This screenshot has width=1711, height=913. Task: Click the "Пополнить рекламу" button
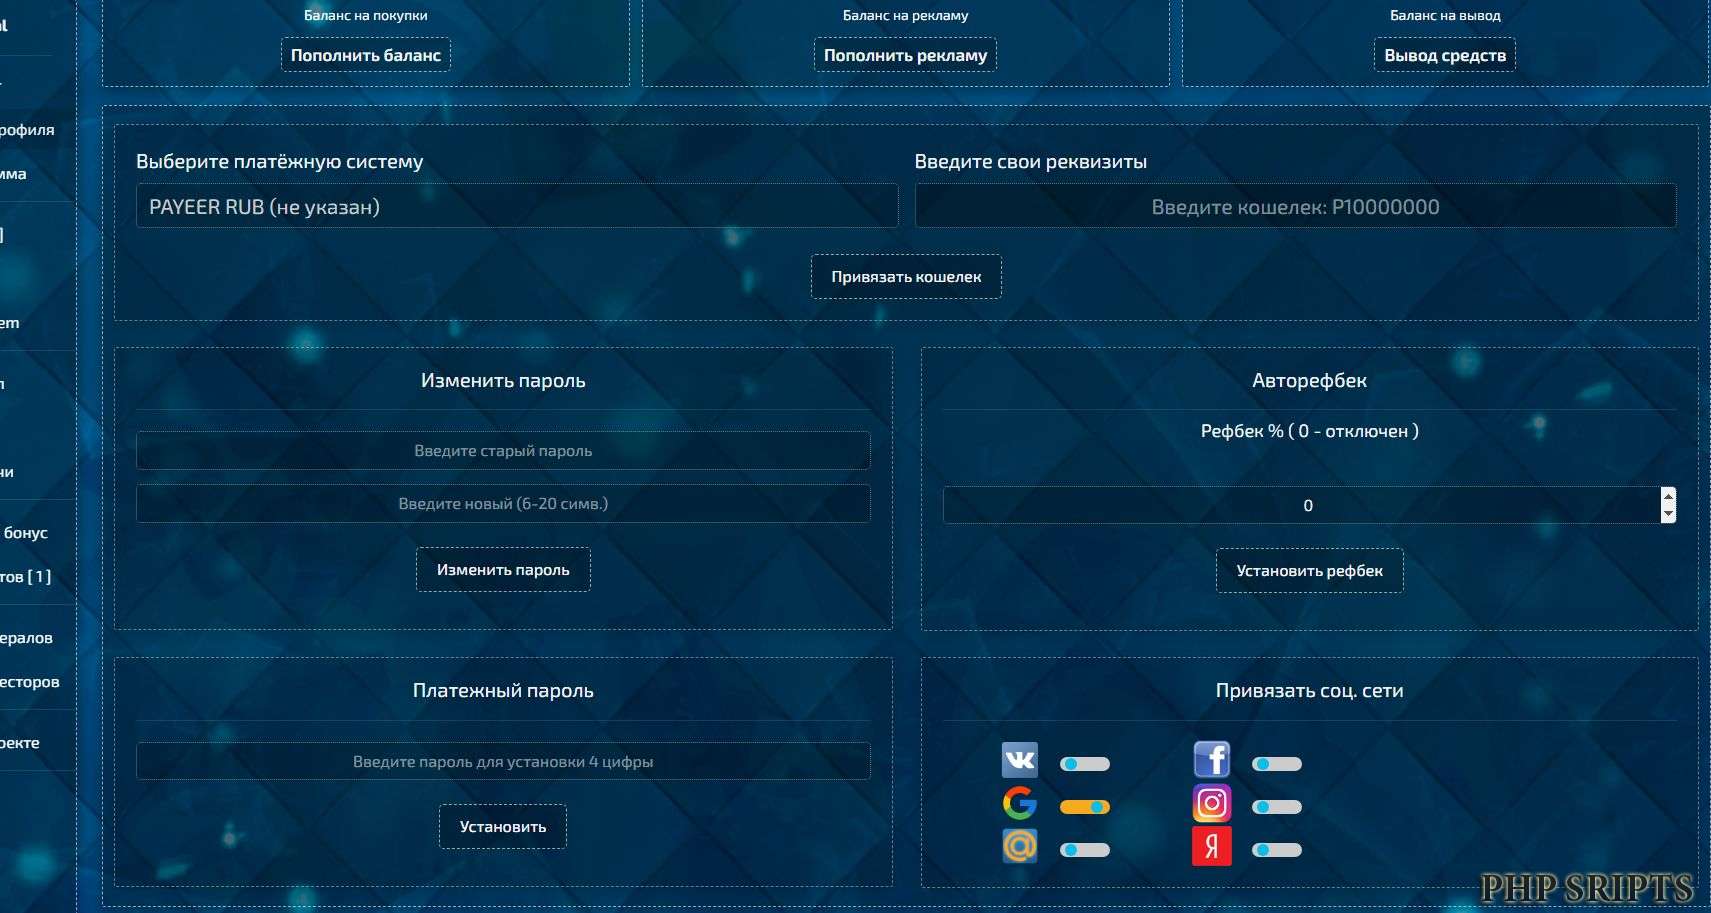[x=905, y=56]
